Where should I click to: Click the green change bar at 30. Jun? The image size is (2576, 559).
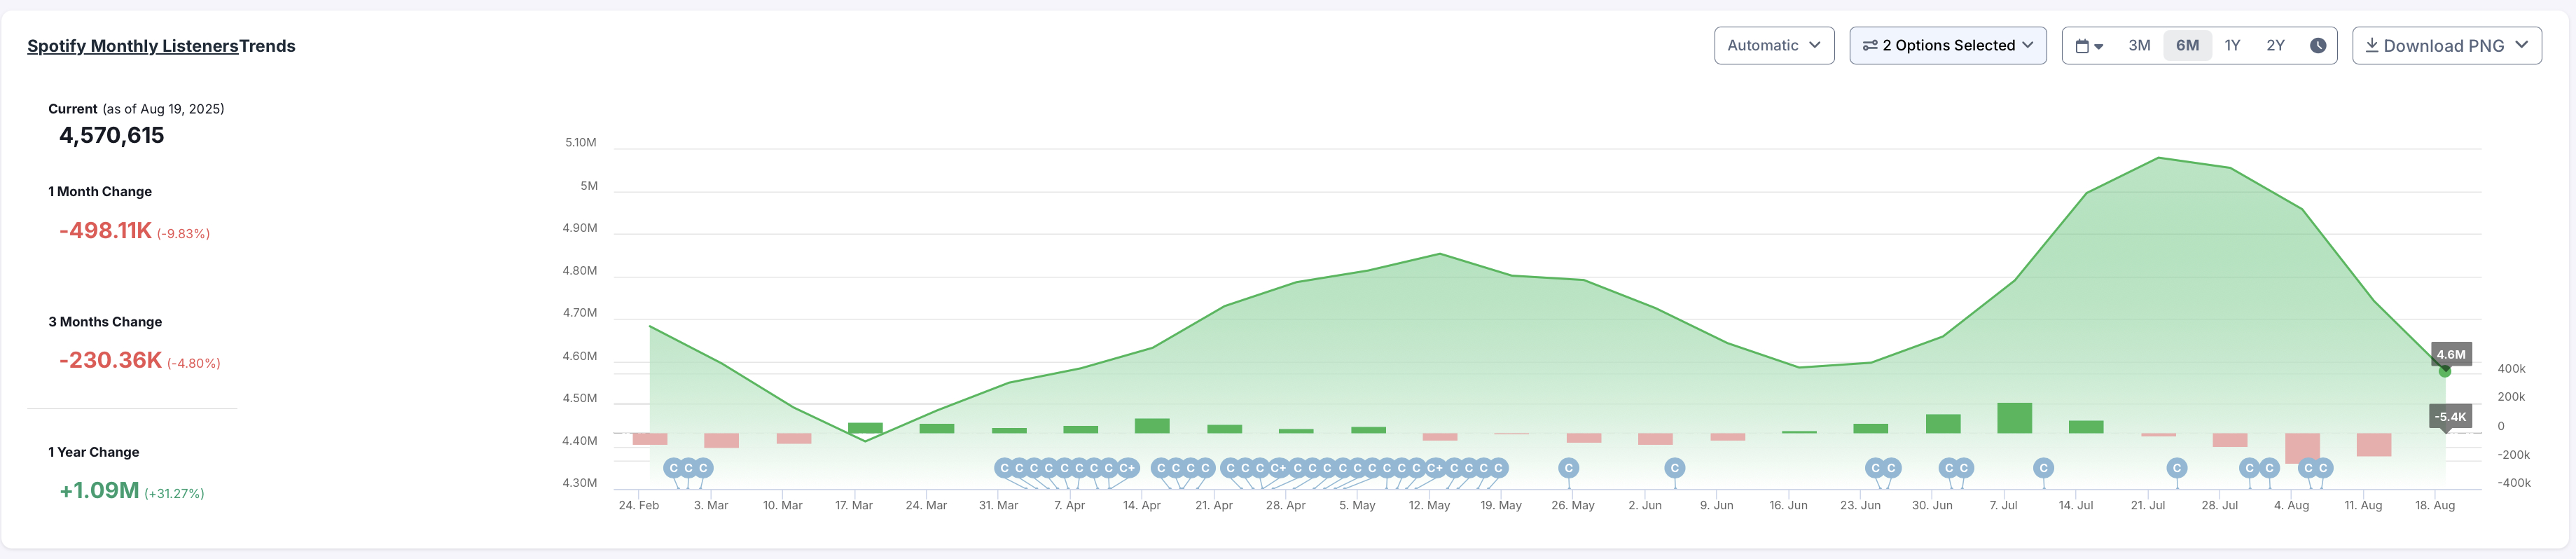[x=1943, y=424]
